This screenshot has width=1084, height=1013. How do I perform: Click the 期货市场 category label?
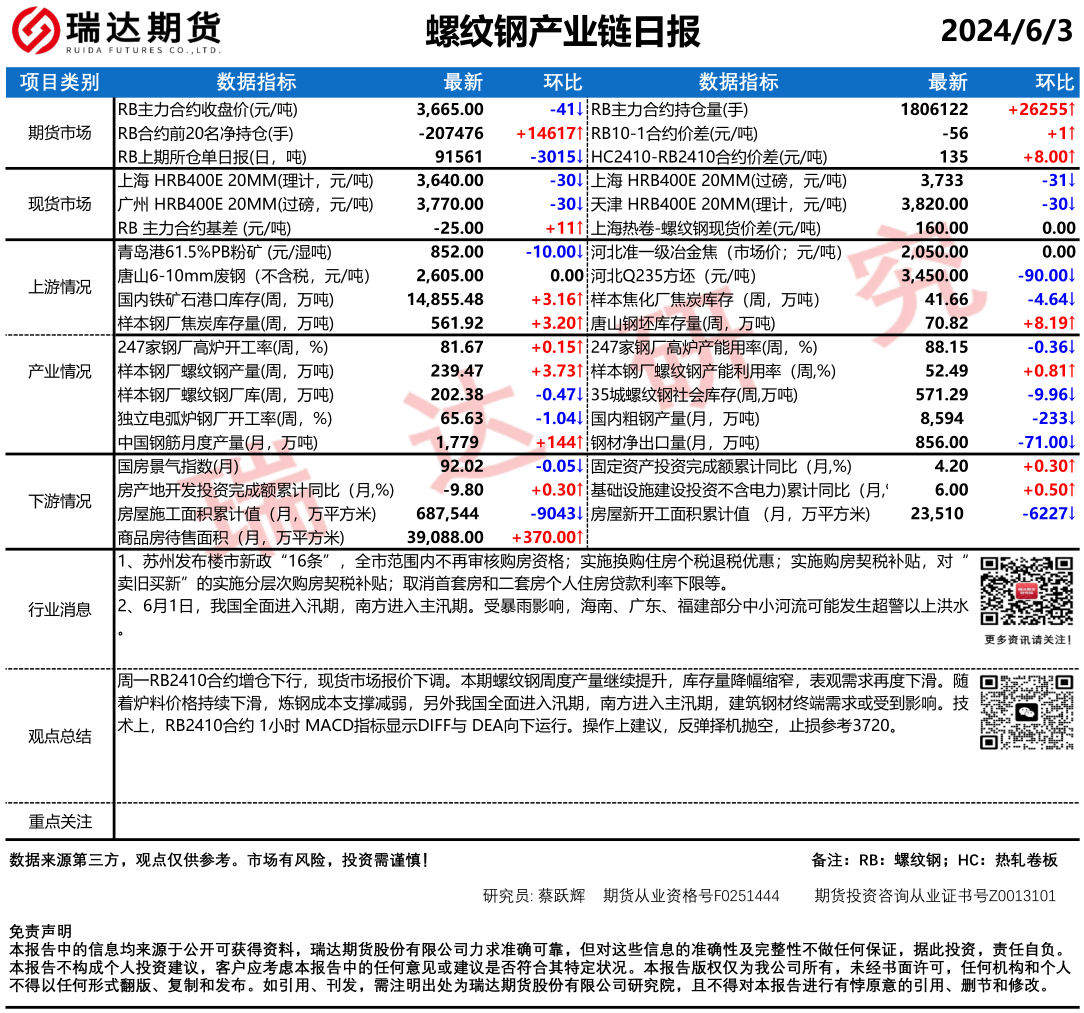(60, 133)
